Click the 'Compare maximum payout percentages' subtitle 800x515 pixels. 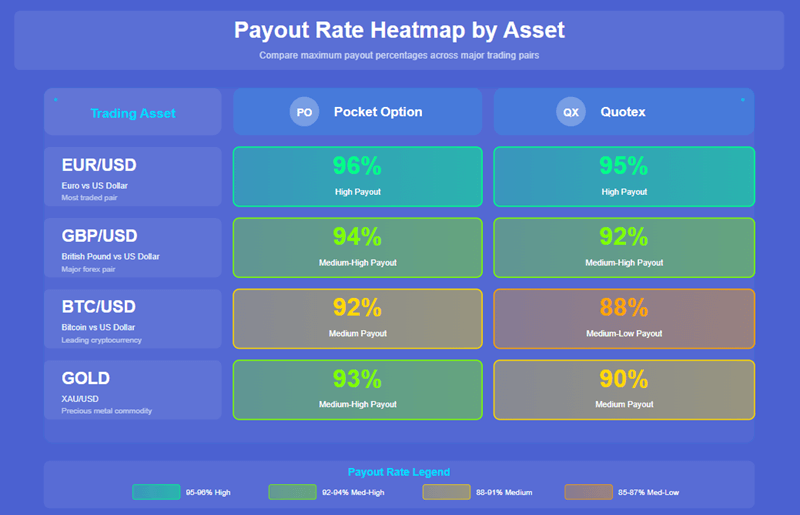399,55
